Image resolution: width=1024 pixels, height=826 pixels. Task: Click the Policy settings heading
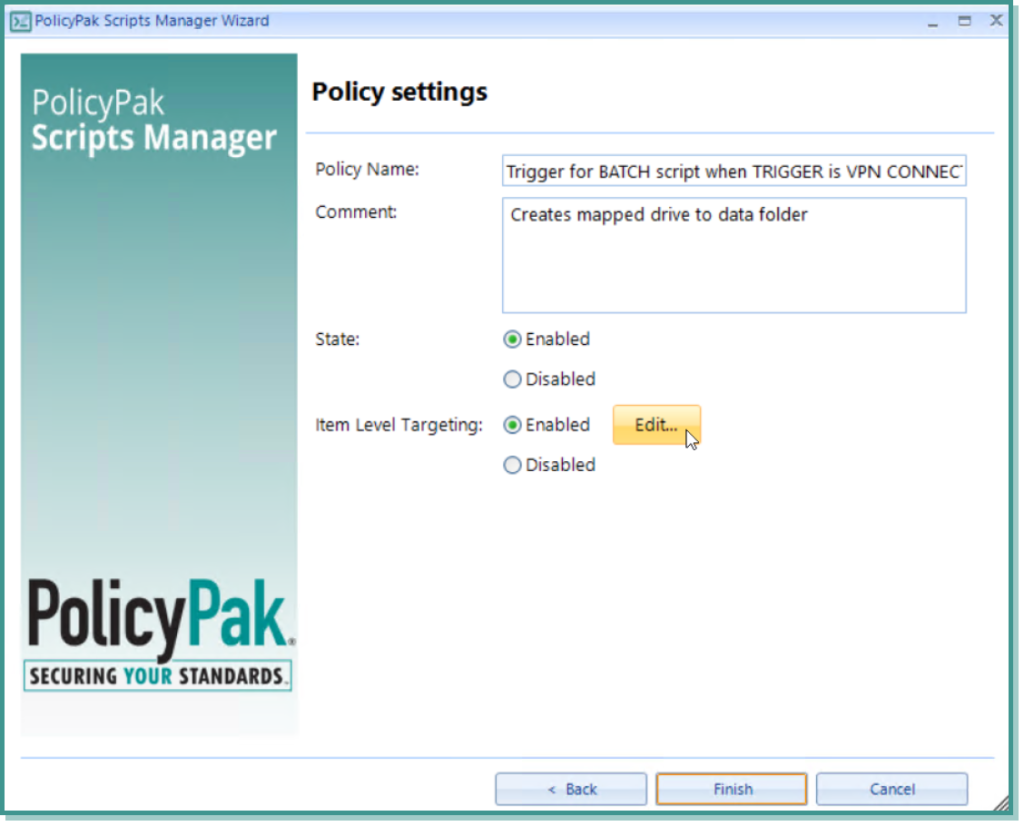click(399, 91)
